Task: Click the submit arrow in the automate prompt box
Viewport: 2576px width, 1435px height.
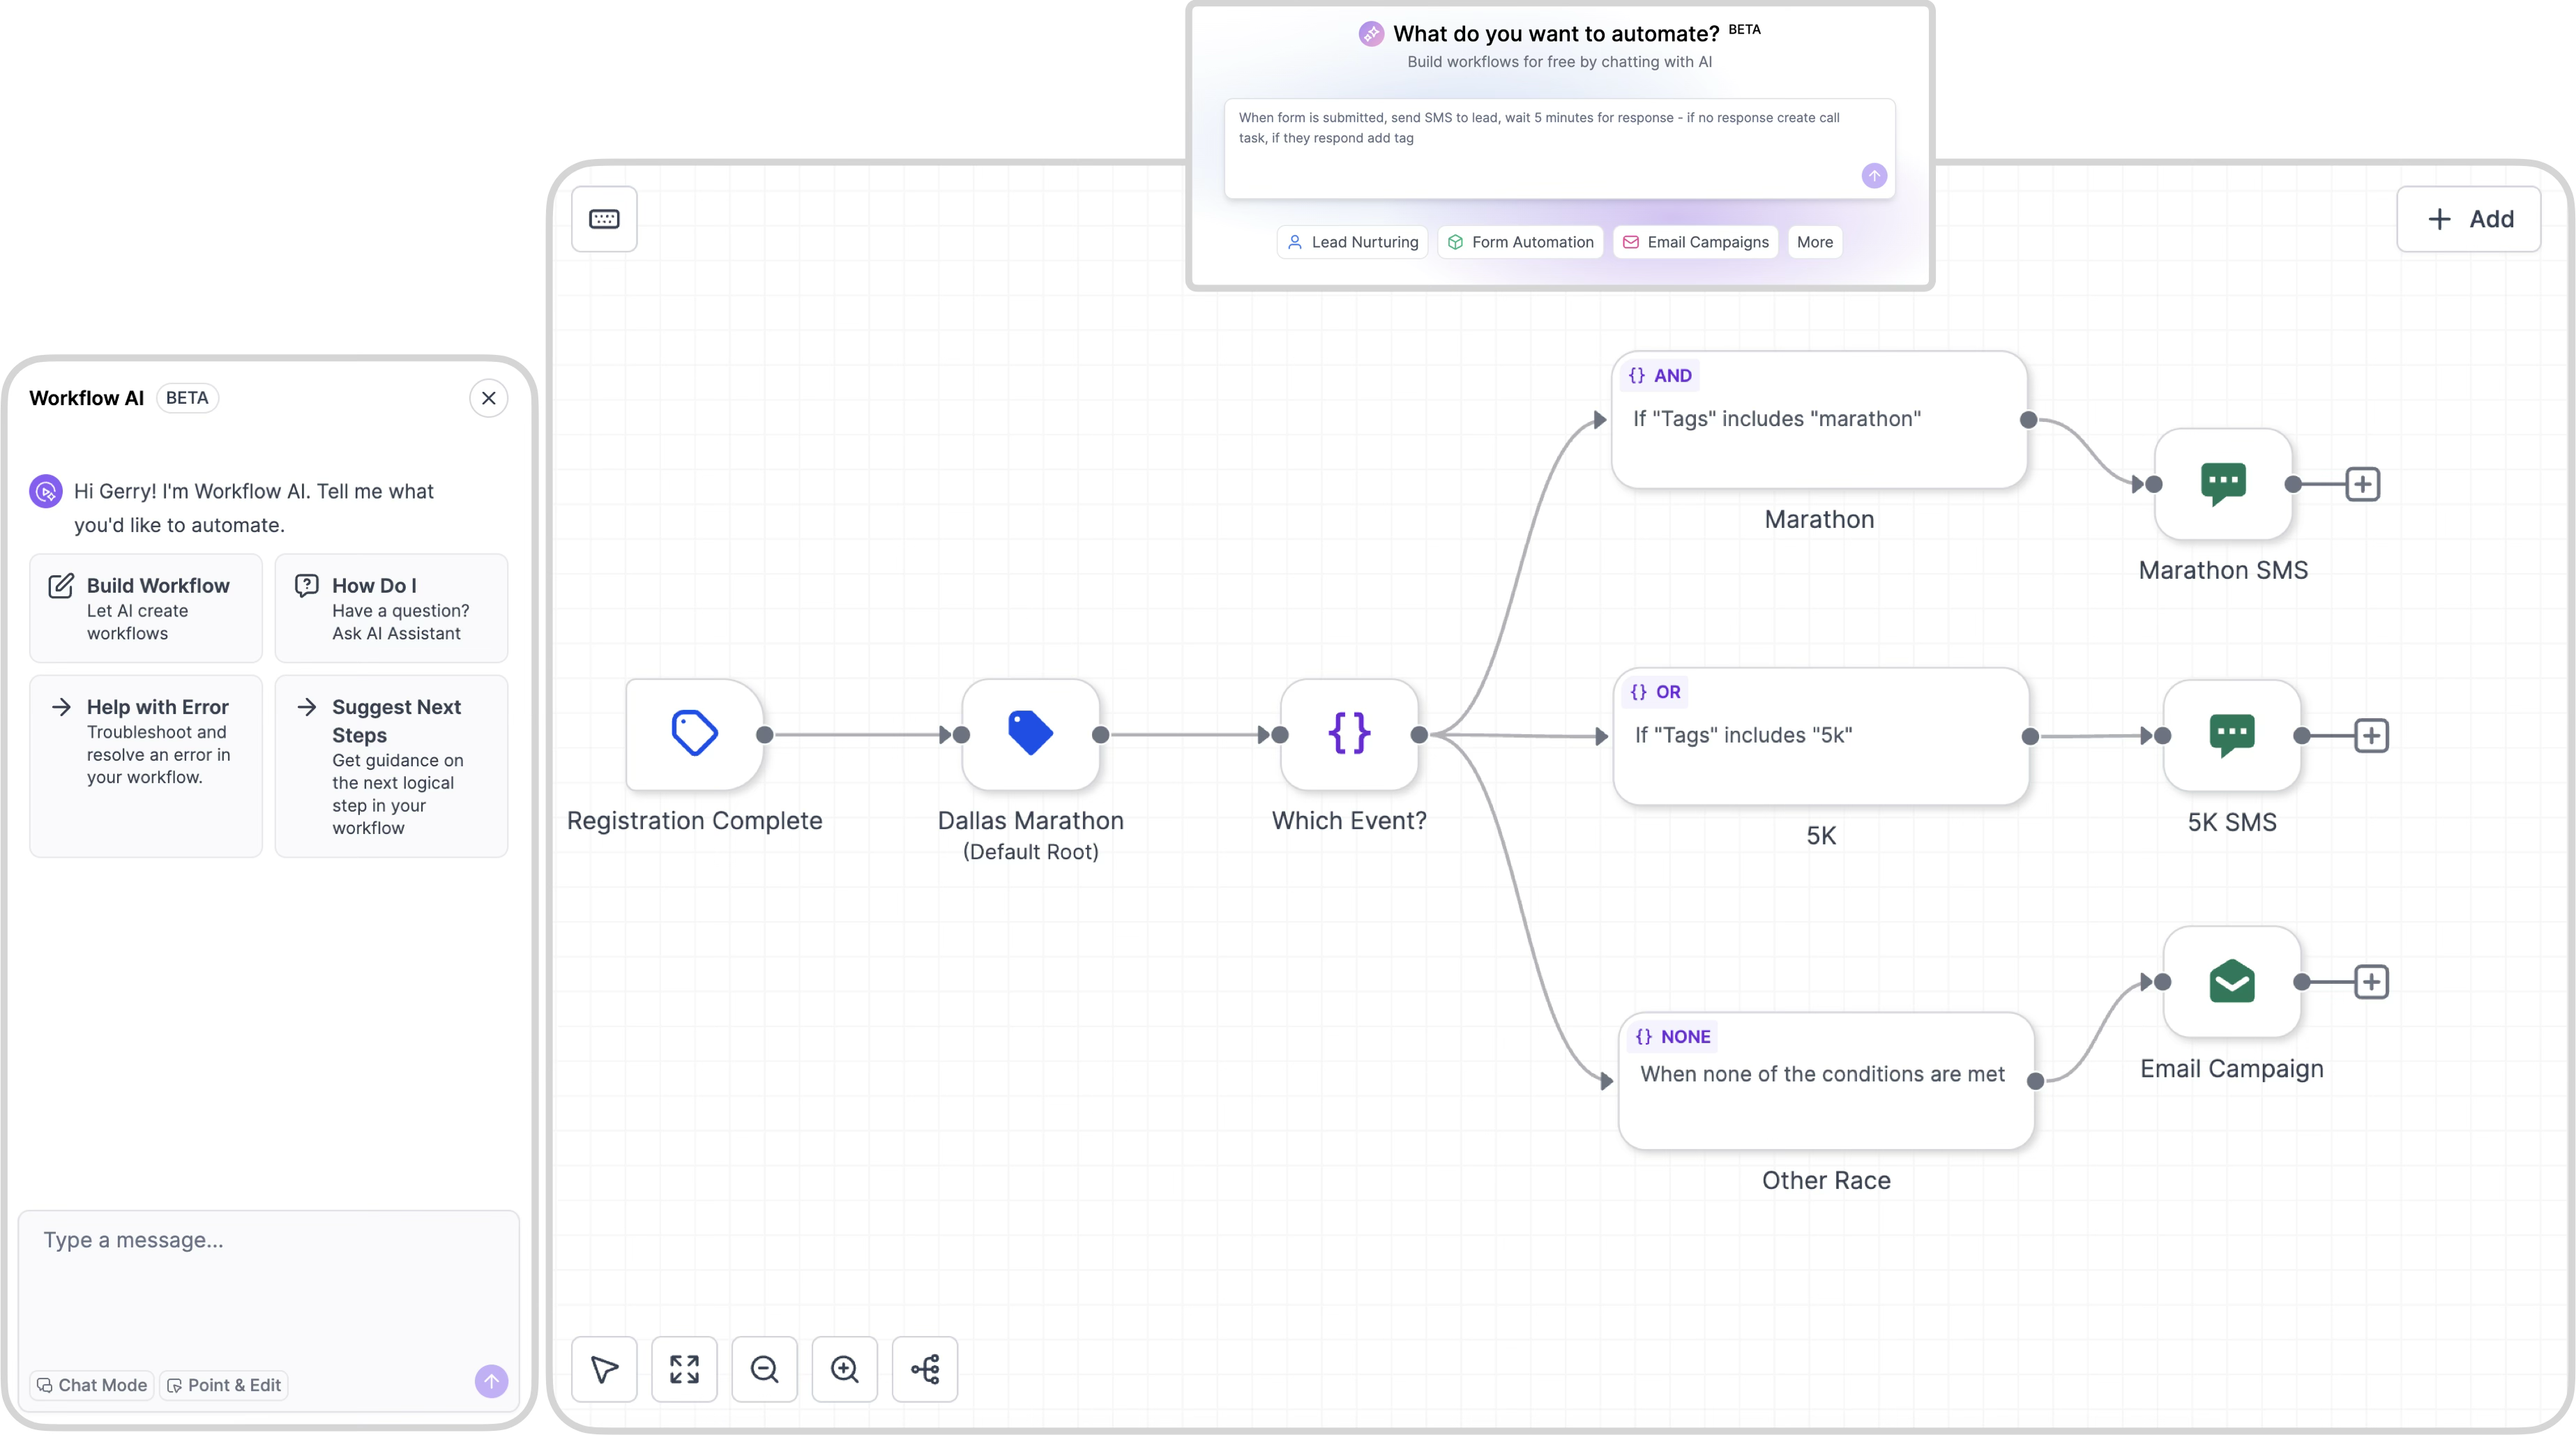Action: click(x=1874, y=176)
